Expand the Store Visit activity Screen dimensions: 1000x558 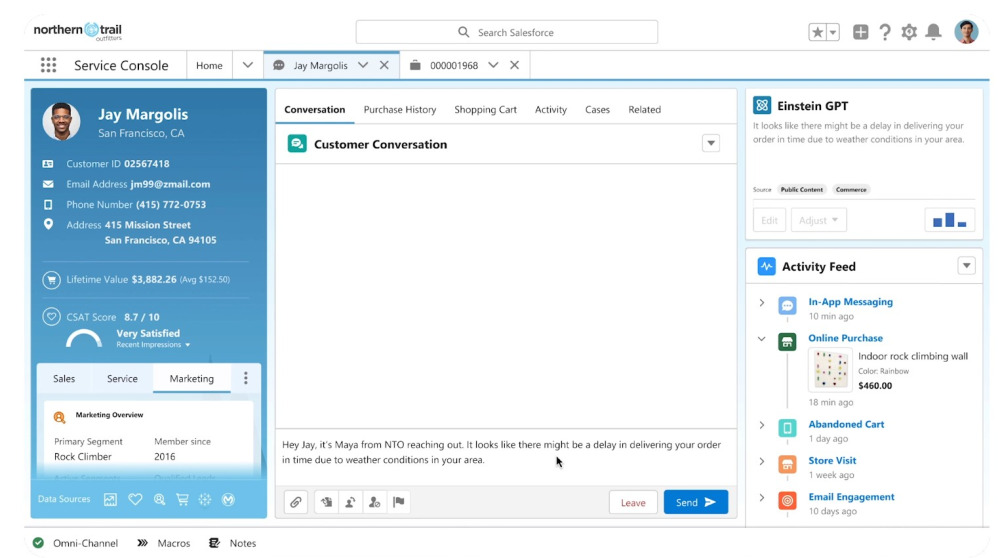coord(761,461)
